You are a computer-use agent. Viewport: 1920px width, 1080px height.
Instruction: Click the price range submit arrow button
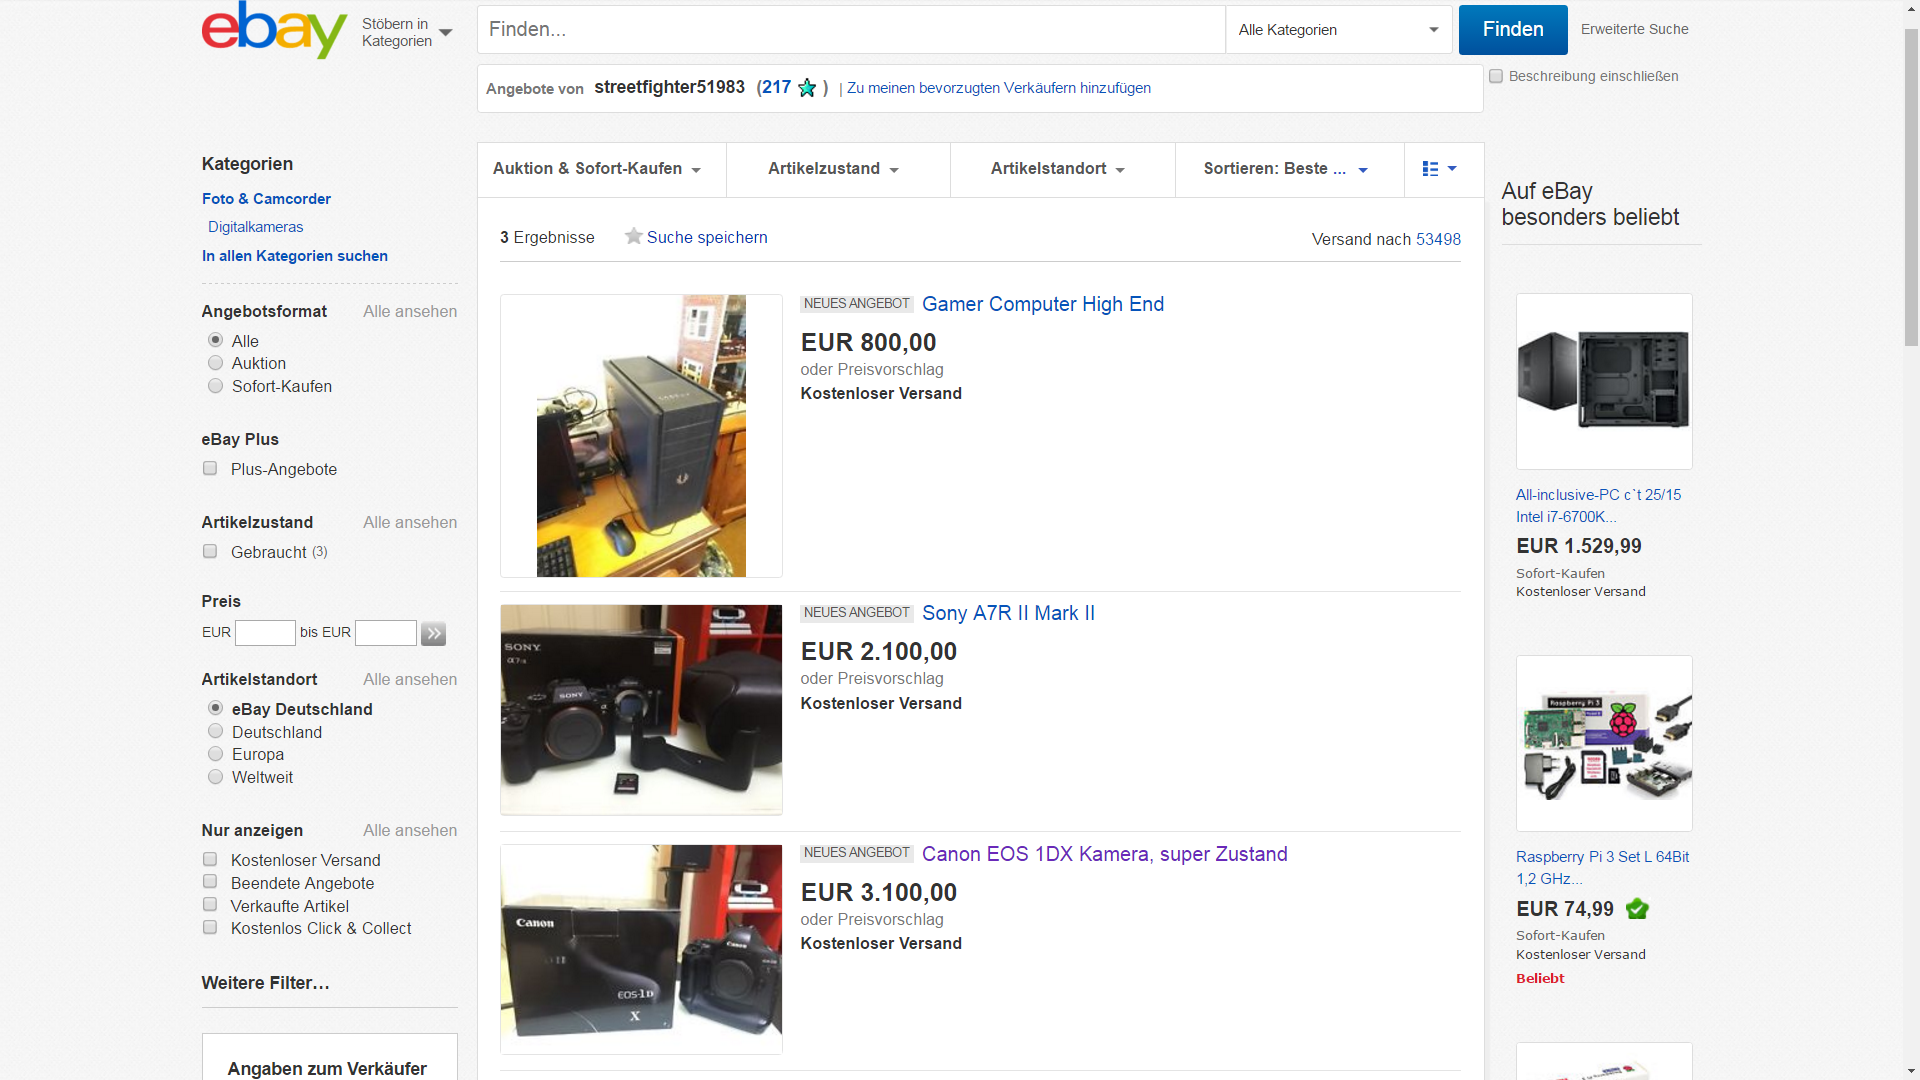(433, 633)
